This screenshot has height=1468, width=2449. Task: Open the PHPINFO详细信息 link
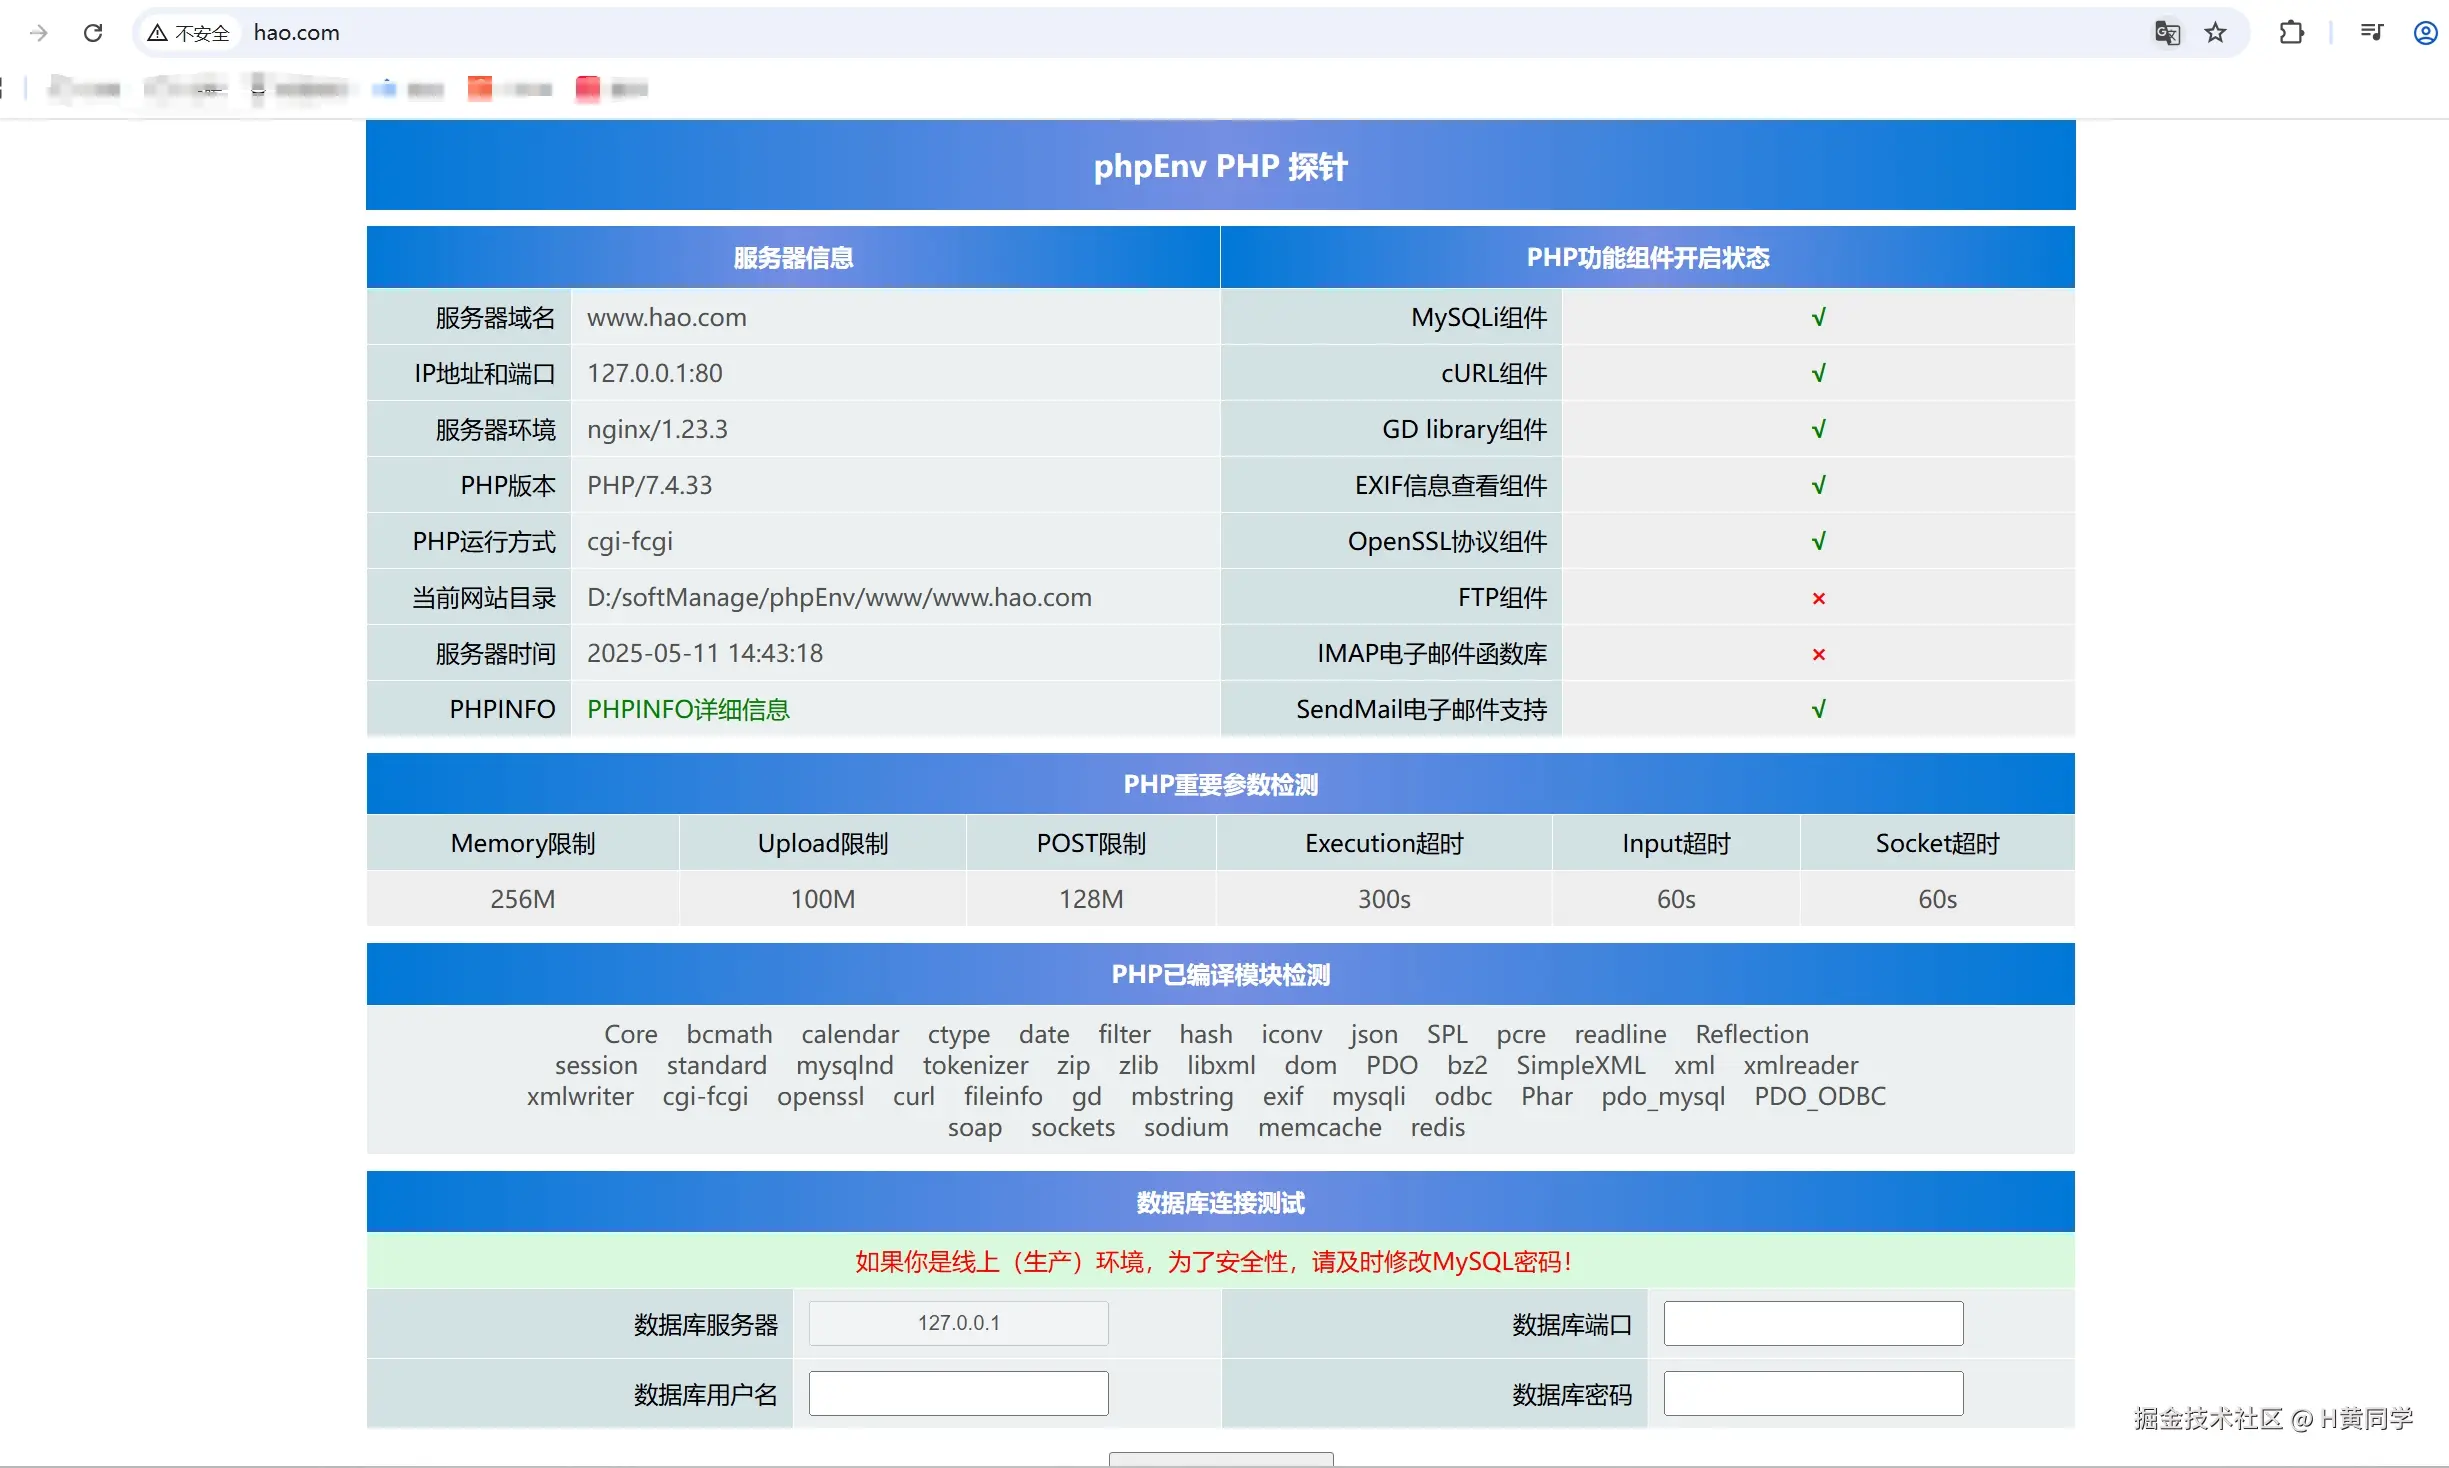(688, 710)
